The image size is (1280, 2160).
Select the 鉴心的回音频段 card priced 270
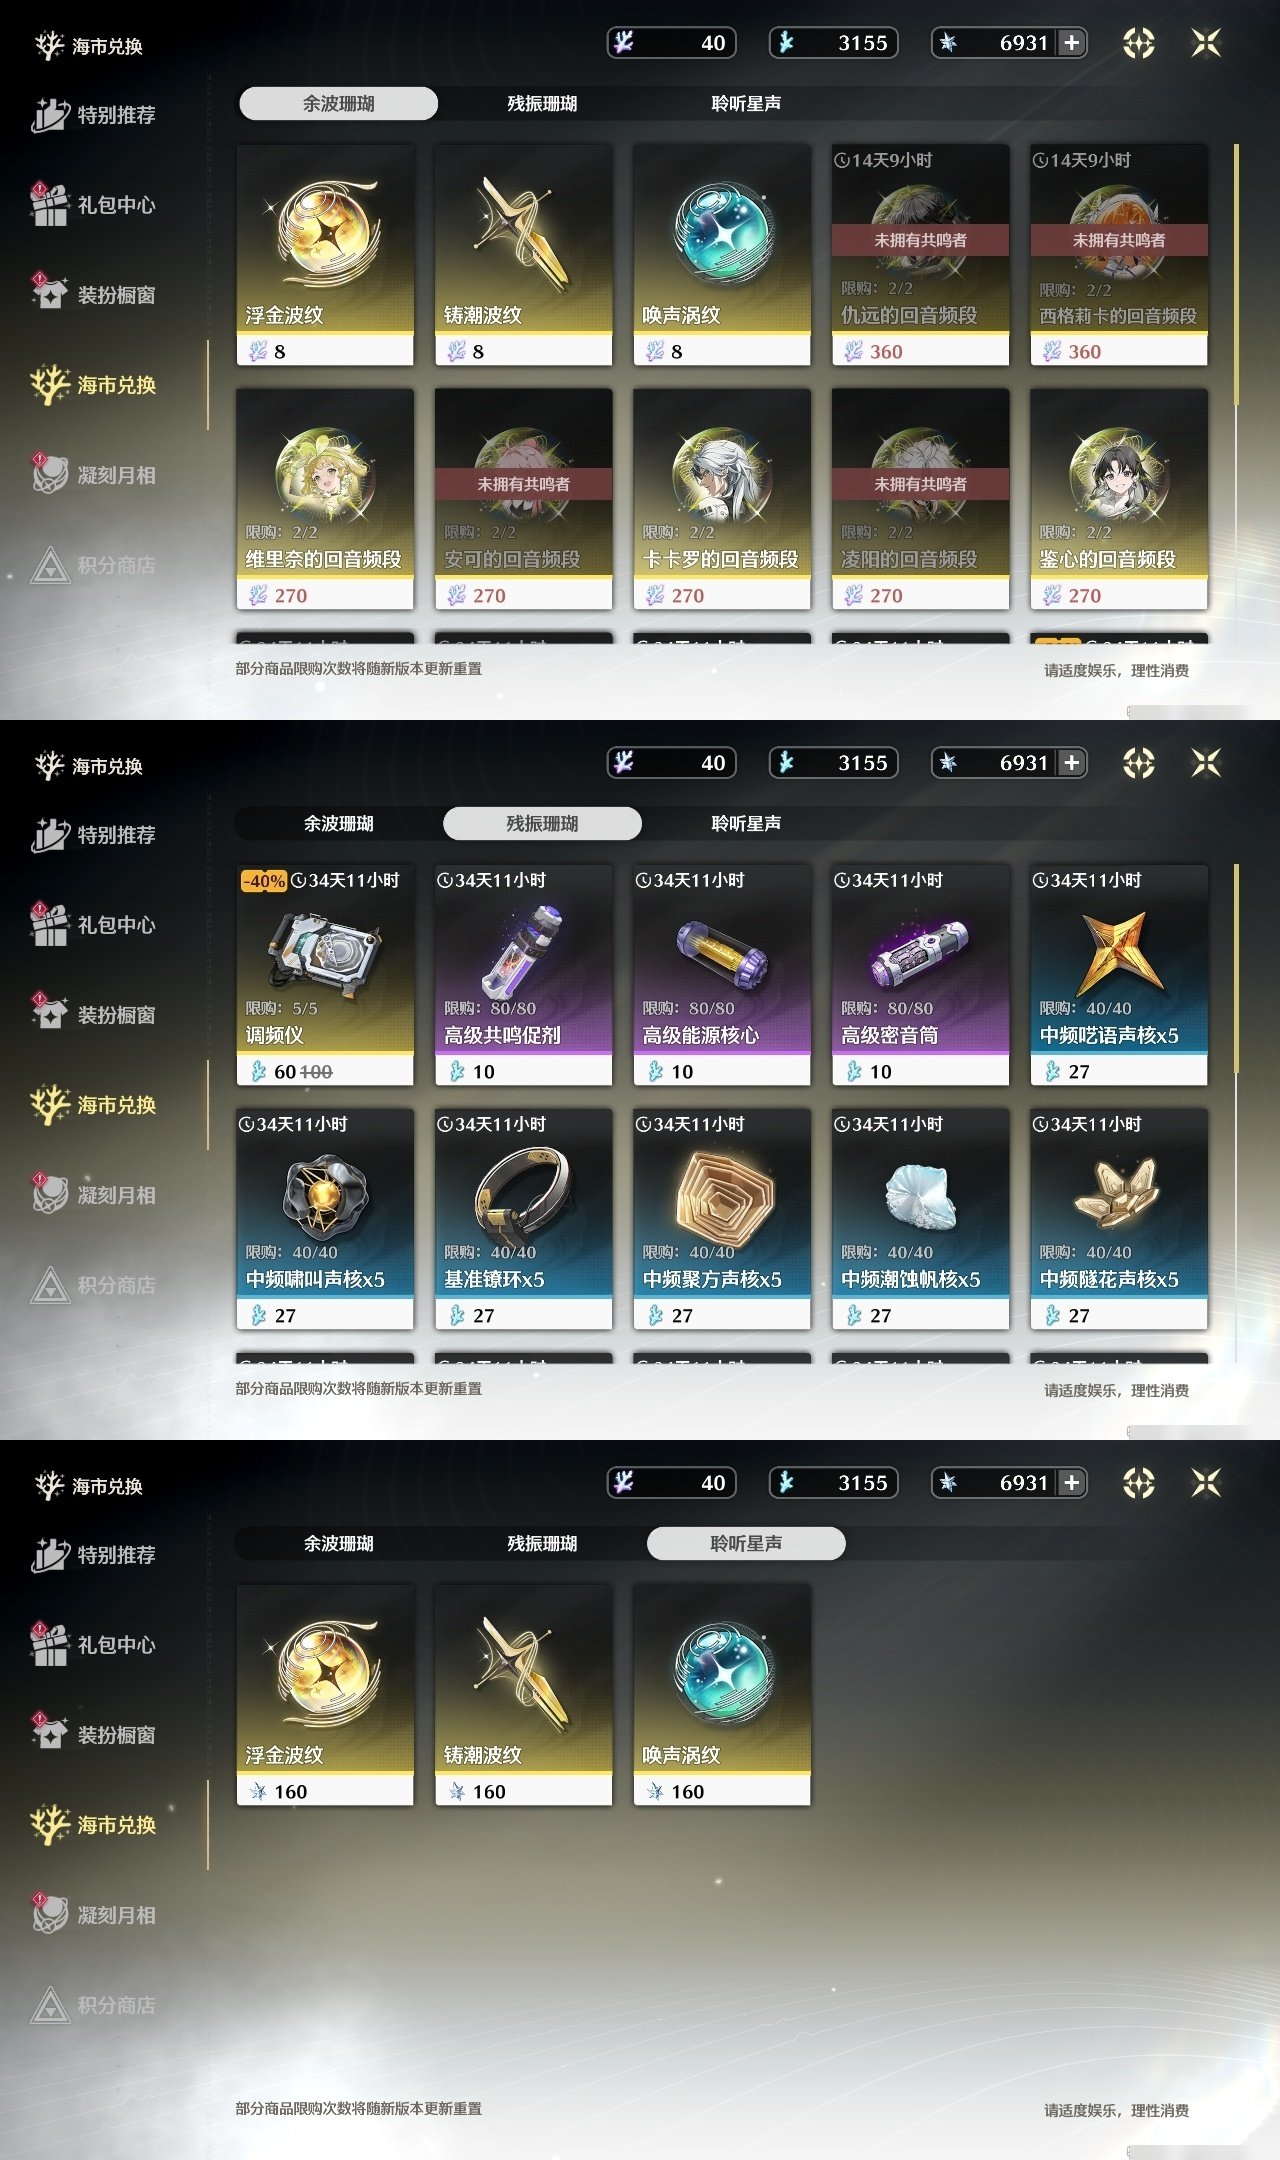[1119, 500]
